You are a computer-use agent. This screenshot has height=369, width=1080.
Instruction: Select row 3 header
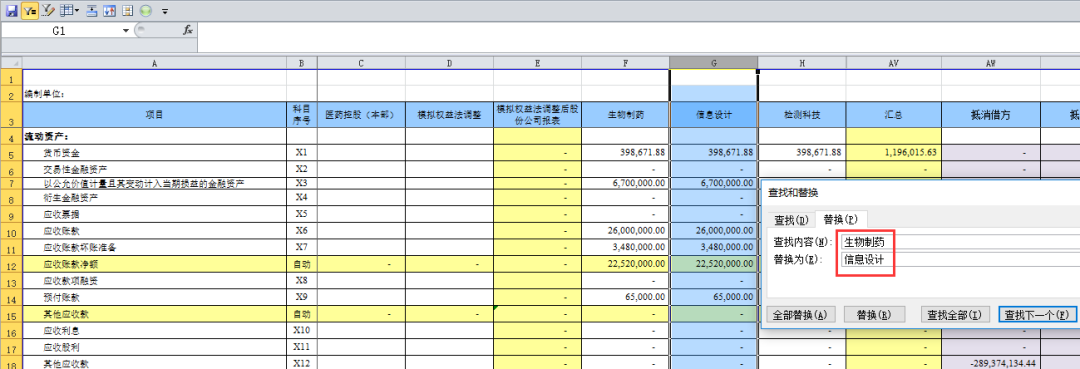(x=12, y=115)
